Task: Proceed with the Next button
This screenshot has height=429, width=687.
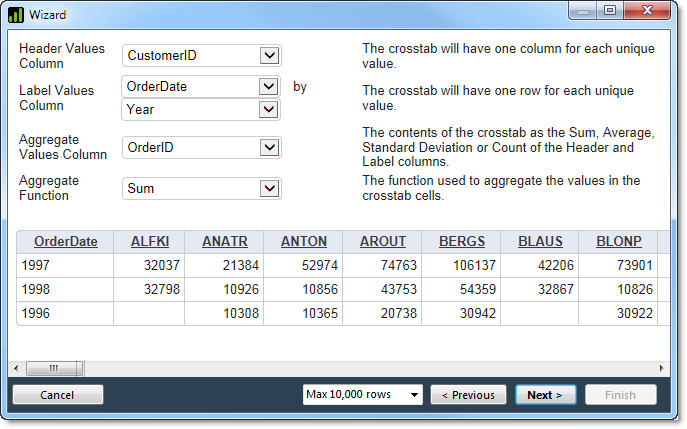Action: pos(545,395)
